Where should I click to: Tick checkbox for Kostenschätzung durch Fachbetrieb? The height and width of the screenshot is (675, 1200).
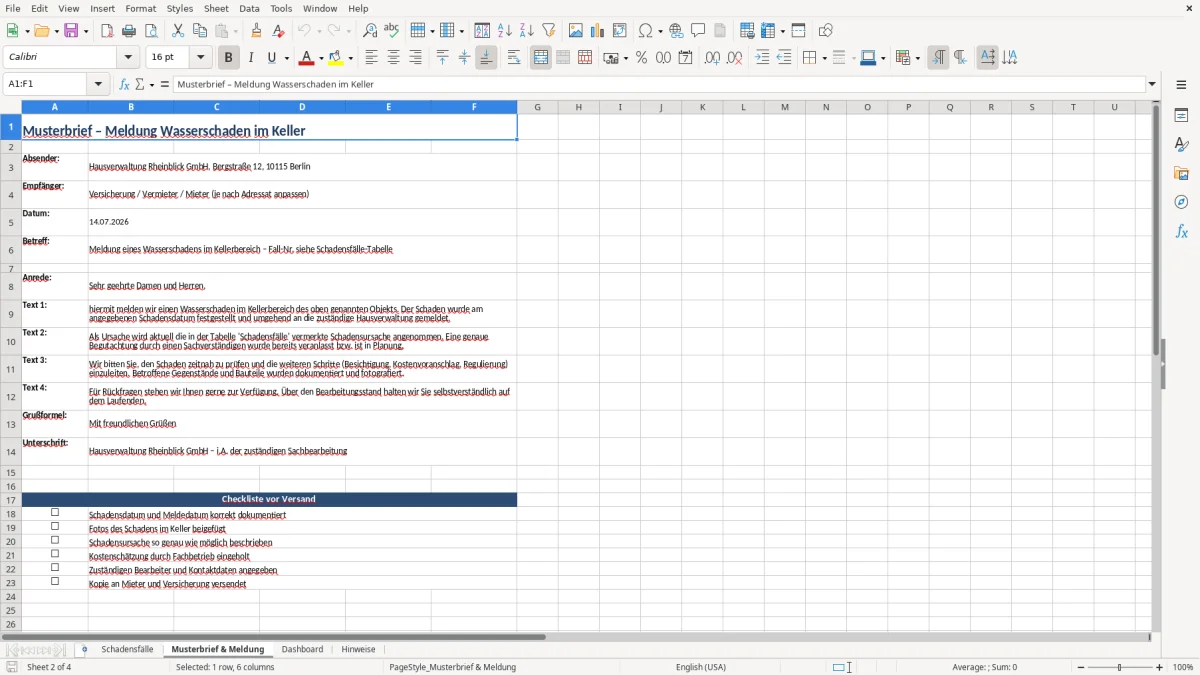pos(55,553)
